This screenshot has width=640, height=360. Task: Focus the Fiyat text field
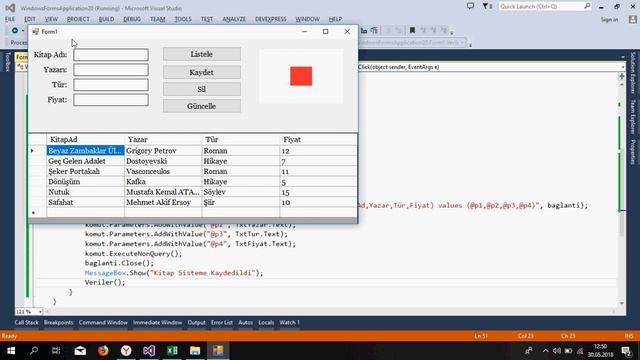(x=111, y=100)
